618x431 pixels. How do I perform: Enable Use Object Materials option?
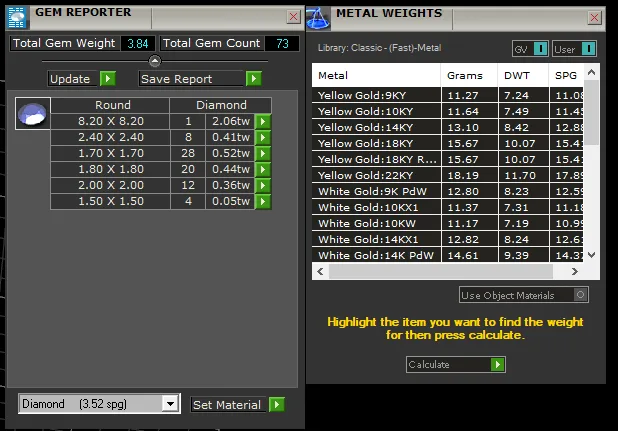tap(580, 295)
